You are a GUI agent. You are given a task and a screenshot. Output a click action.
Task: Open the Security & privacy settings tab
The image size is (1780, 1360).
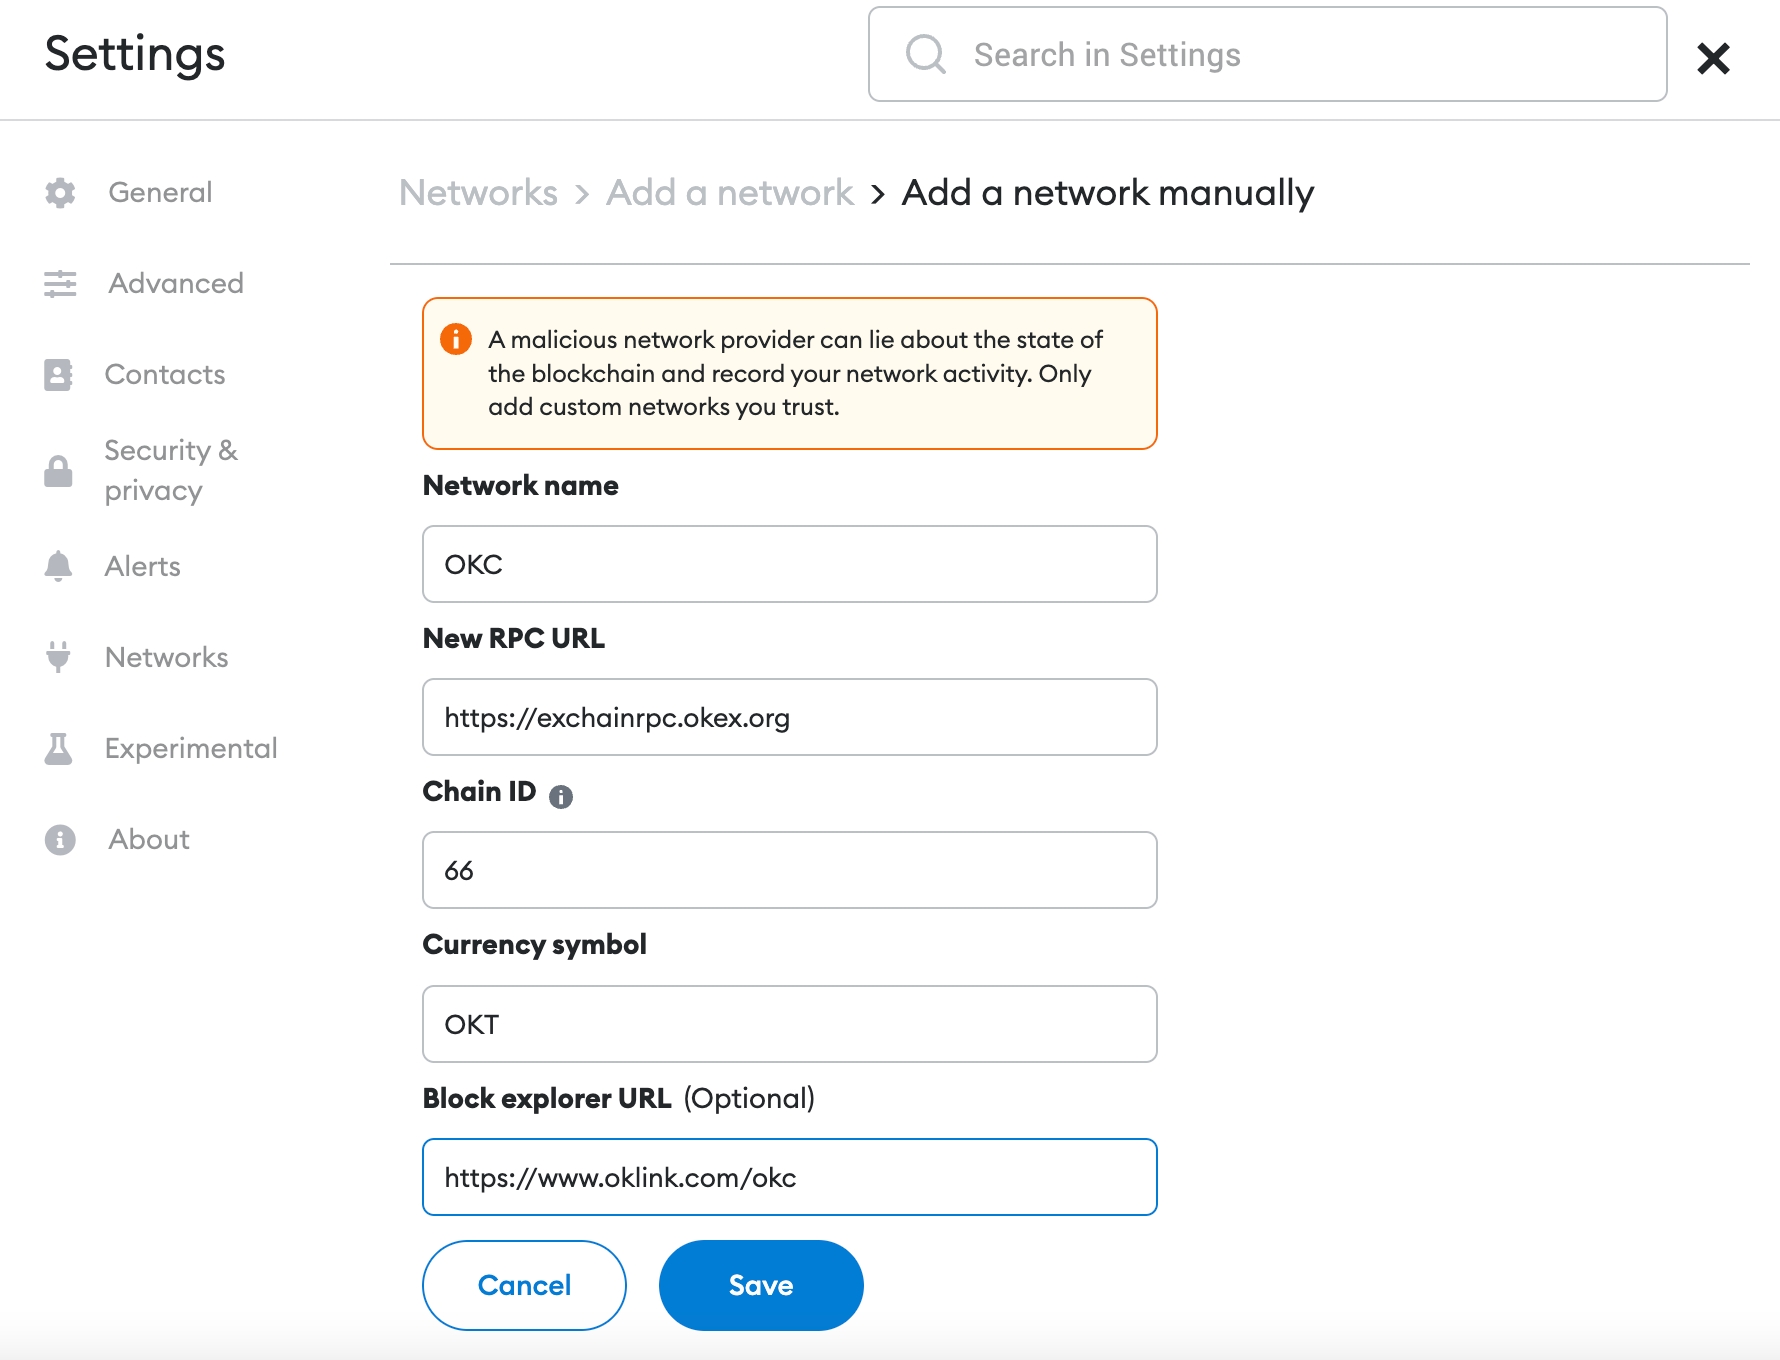click(x=171, y=471)
